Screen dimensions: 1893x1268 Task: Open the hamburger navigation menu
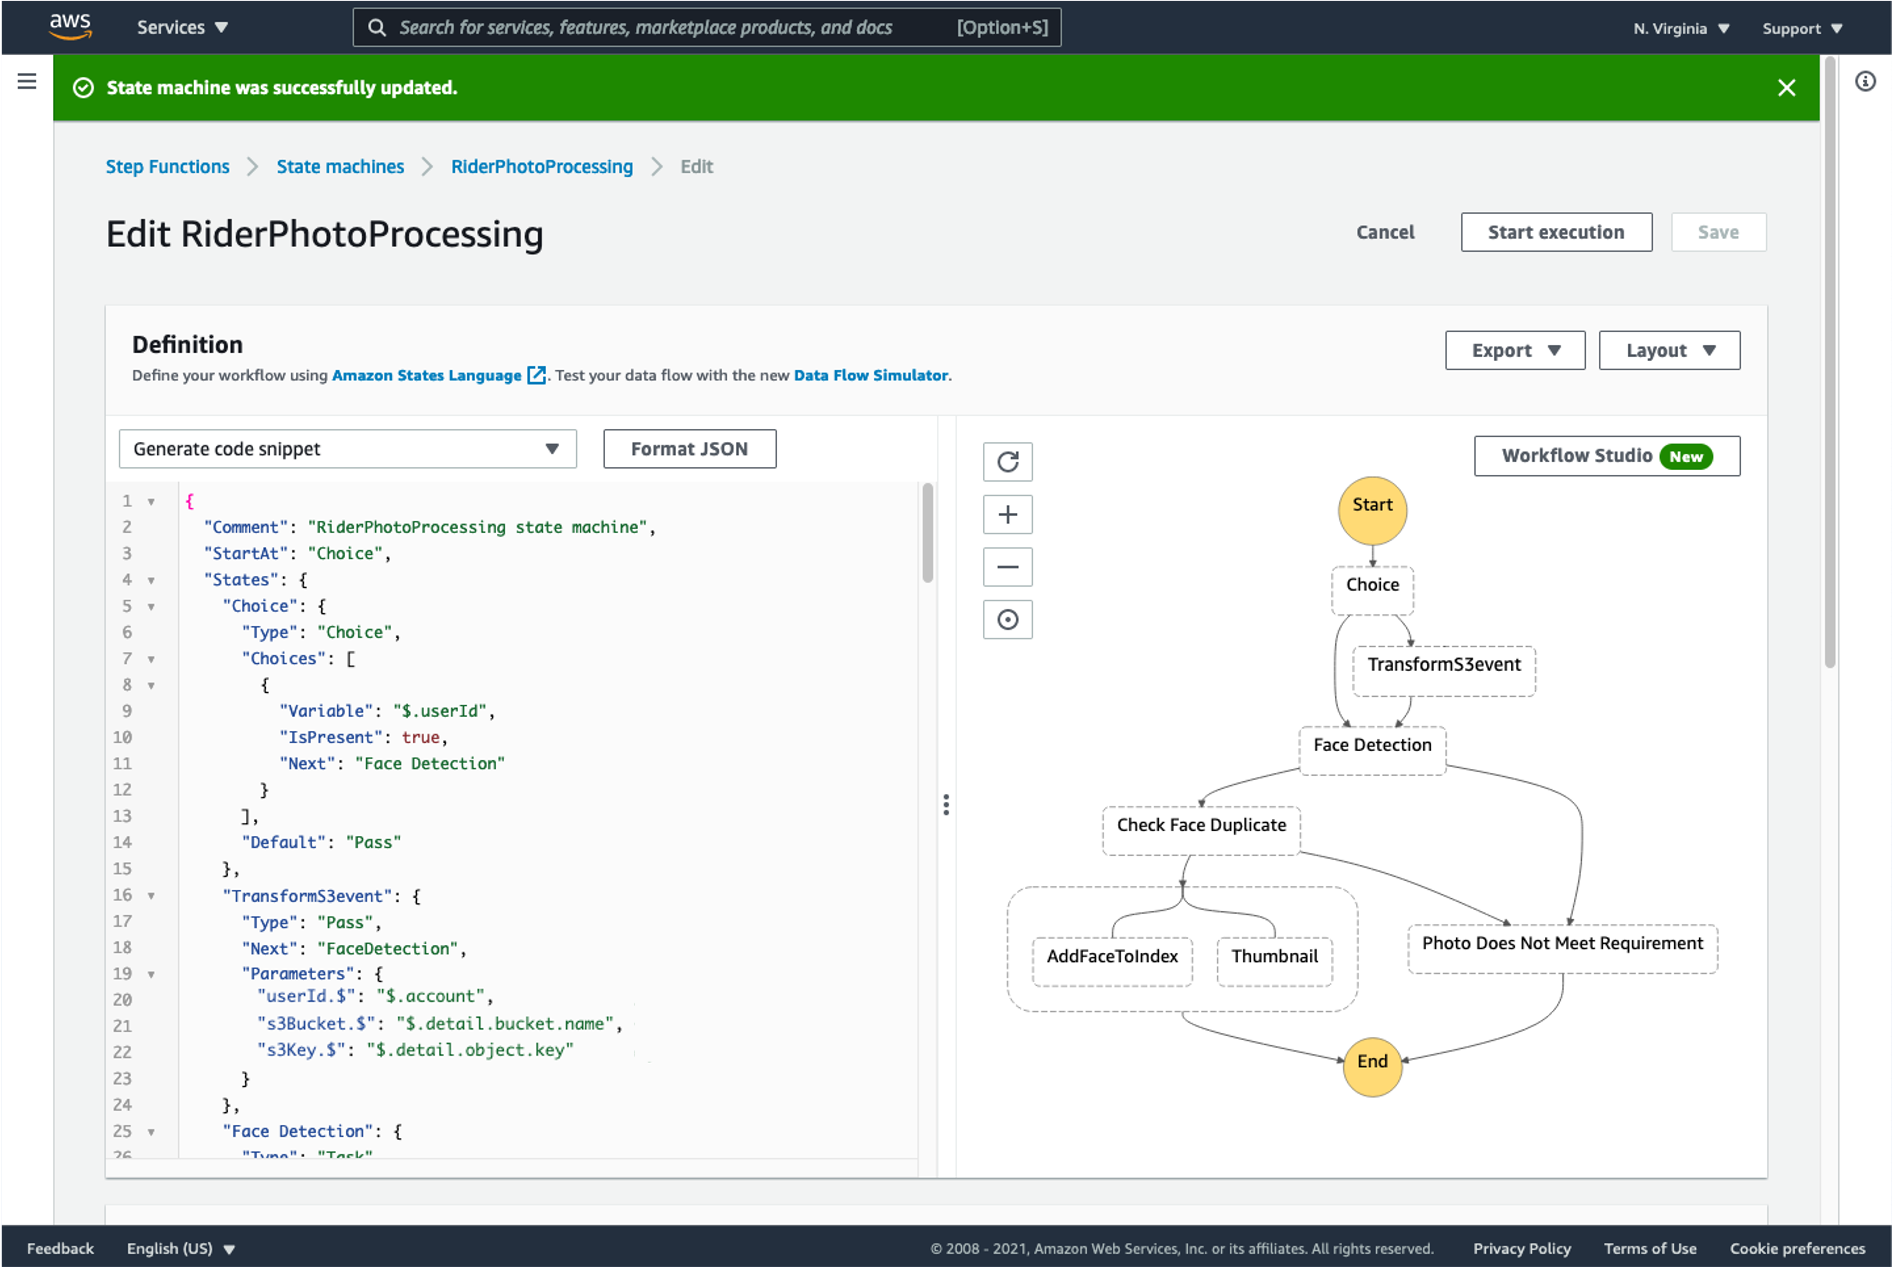(27, 81)
